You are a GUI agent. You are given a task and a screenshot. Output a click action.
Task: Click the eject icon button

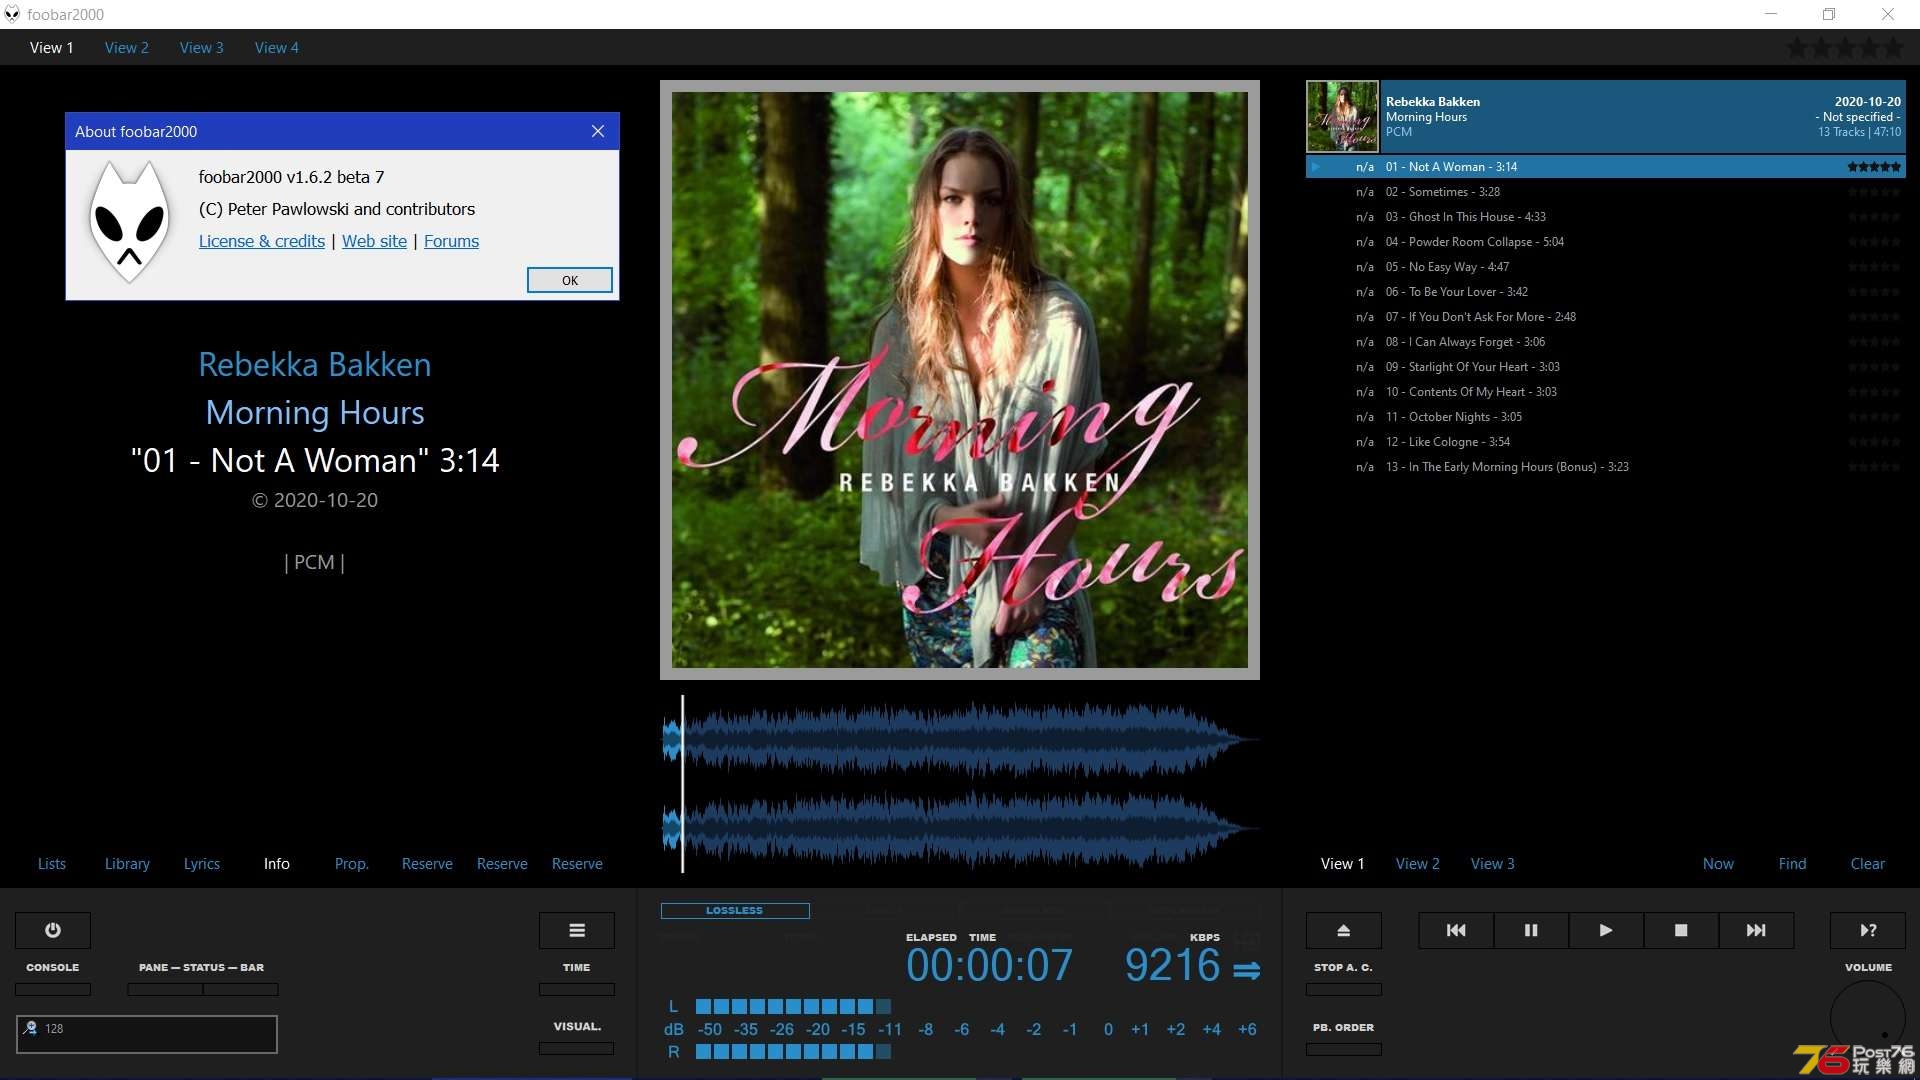click(1344, 930)
